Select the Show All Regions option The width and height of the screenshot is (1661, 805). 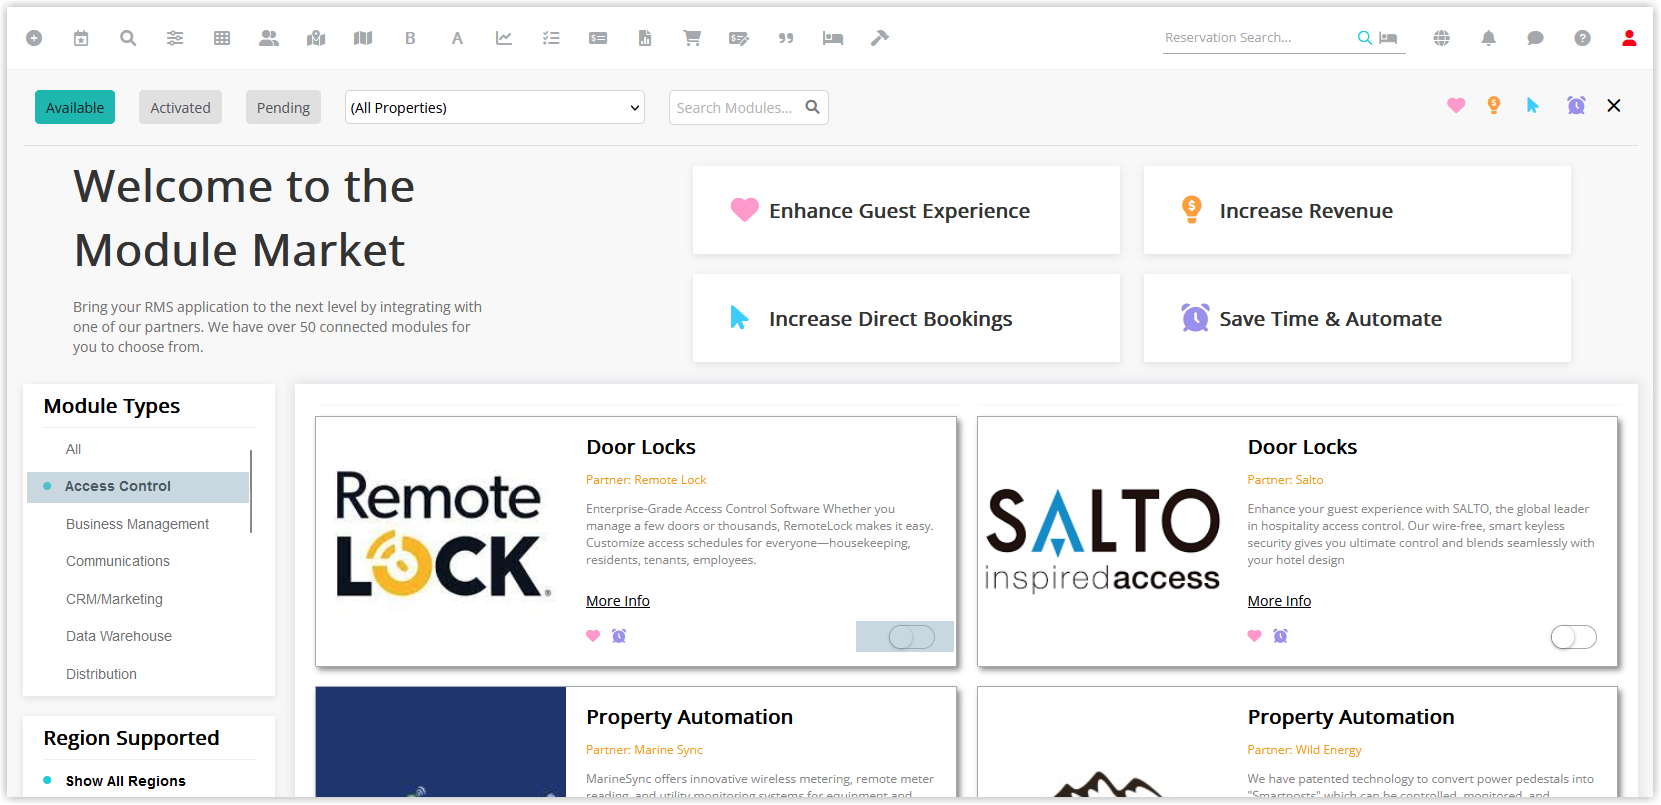(x=125, y=781)
